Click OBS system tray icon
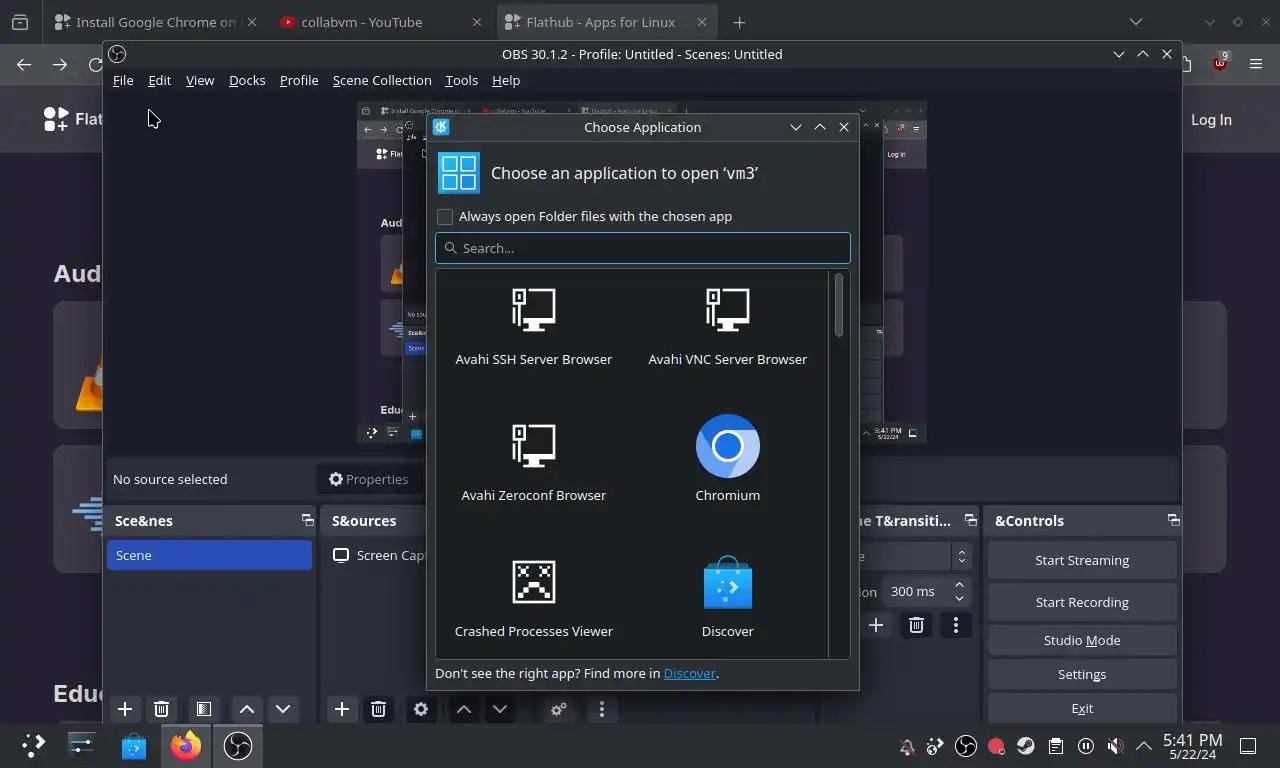The image size is (1280, 768). [966, 746]
